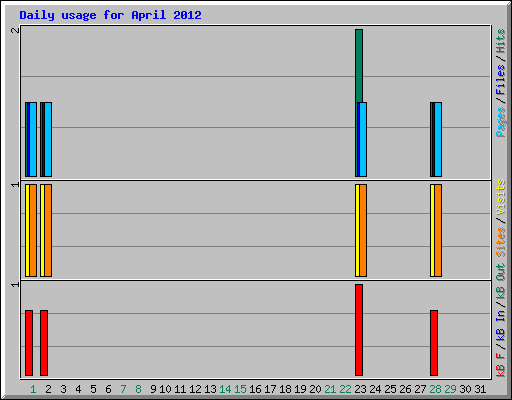Viewport: 512px width, 400px height.
Task: Click the day '5' x-axis label
Action: (x=93, y=389)
